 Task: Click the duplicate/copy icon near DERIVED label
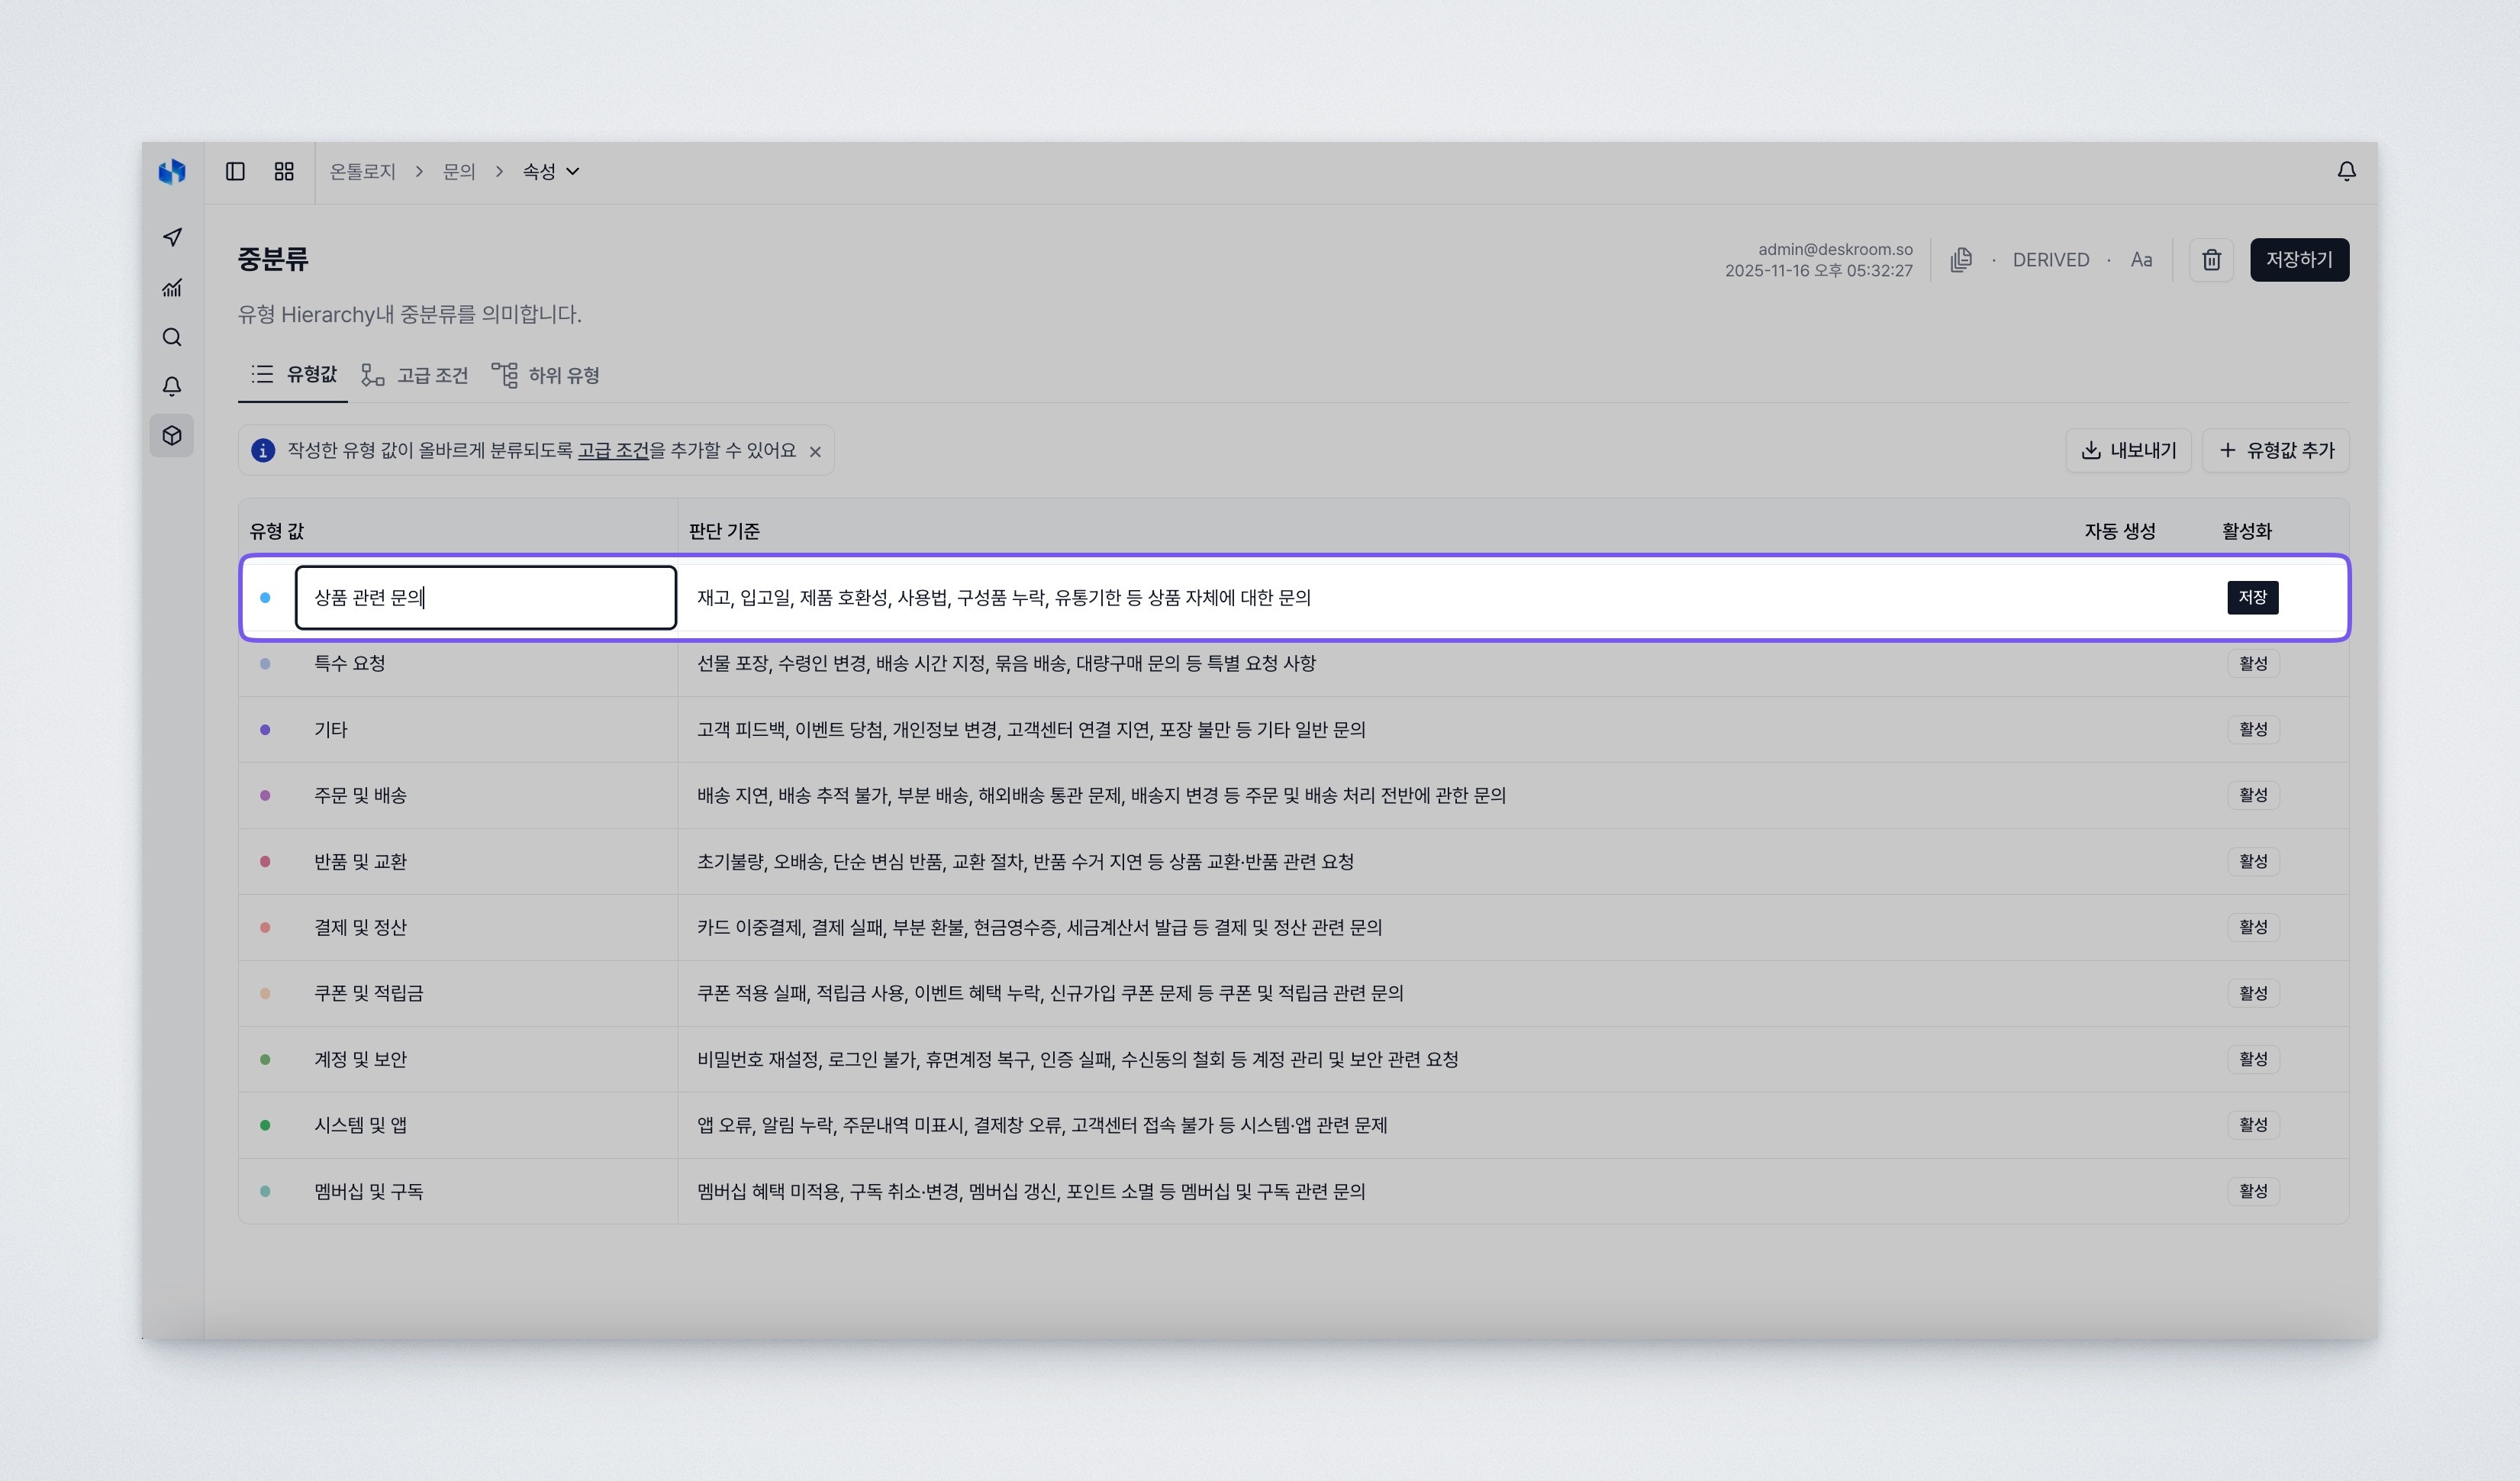pos(1961,259)
